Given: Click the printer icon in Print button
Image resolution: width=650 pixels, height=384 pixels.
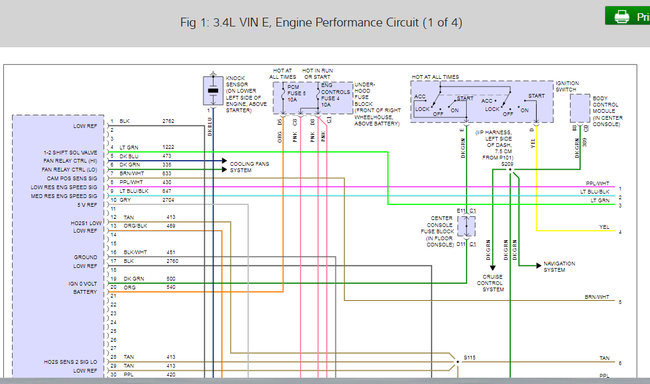Looking at the screenshot, I should 621,17.
